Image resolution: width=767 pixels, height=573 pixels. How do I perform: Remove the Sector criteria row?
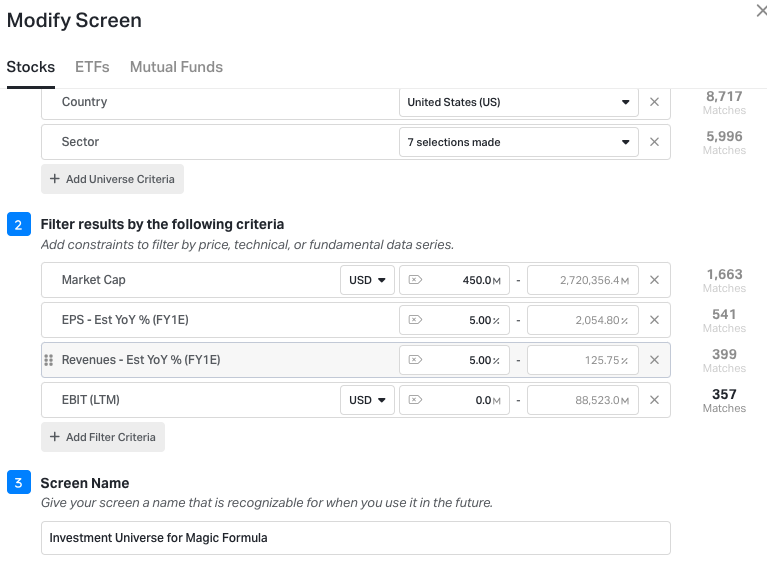coord(654,142)
